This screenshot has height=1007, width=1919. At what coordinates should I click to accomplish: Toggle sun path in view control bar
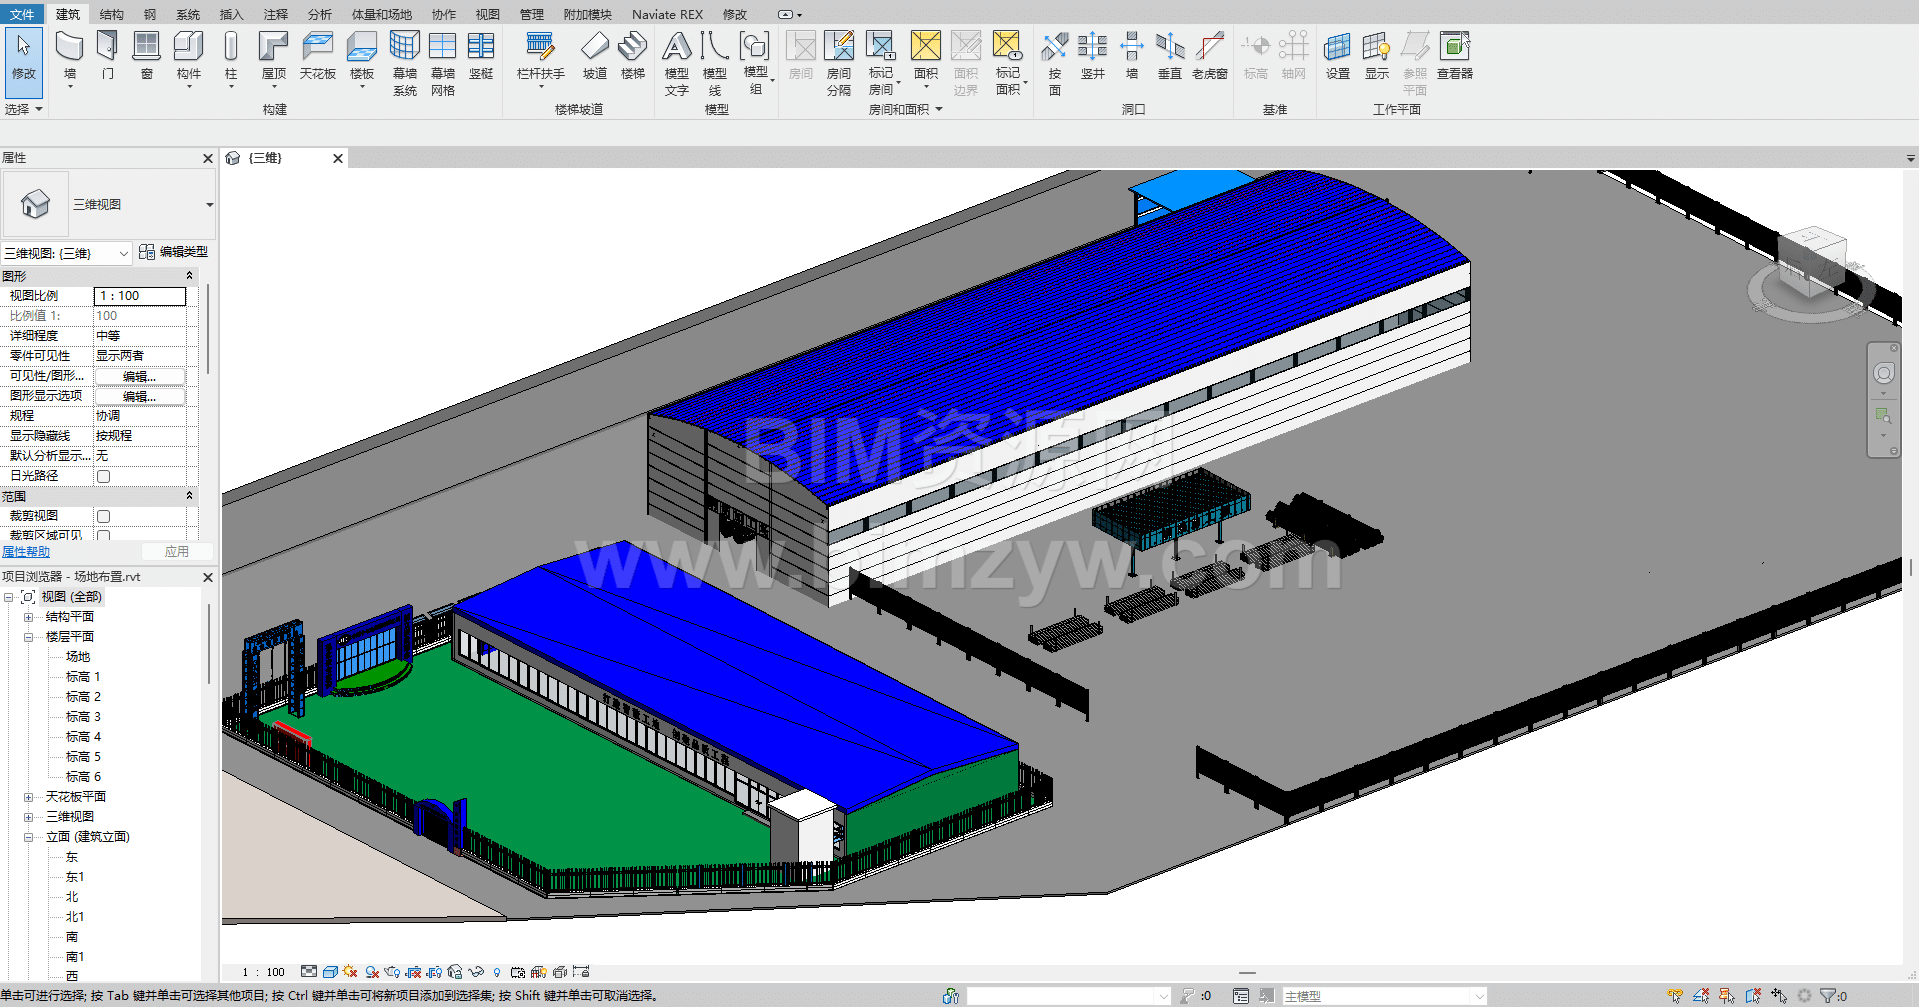click(350, 972)
